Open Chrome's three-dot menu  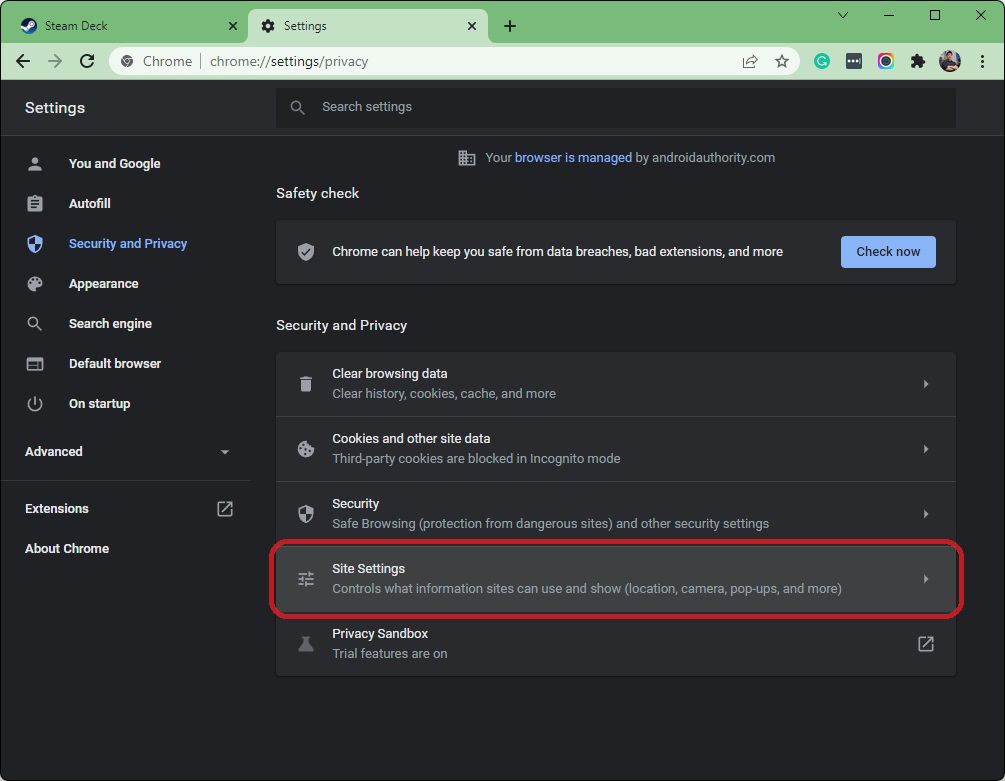(x=982, y=62)
